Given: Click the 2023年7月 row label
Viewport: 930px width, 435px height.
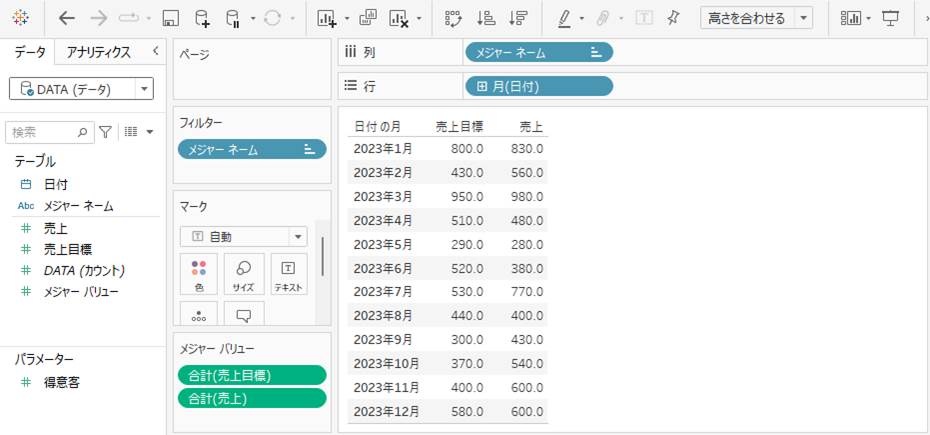Looking at the screenshot, I should point(383,291).
